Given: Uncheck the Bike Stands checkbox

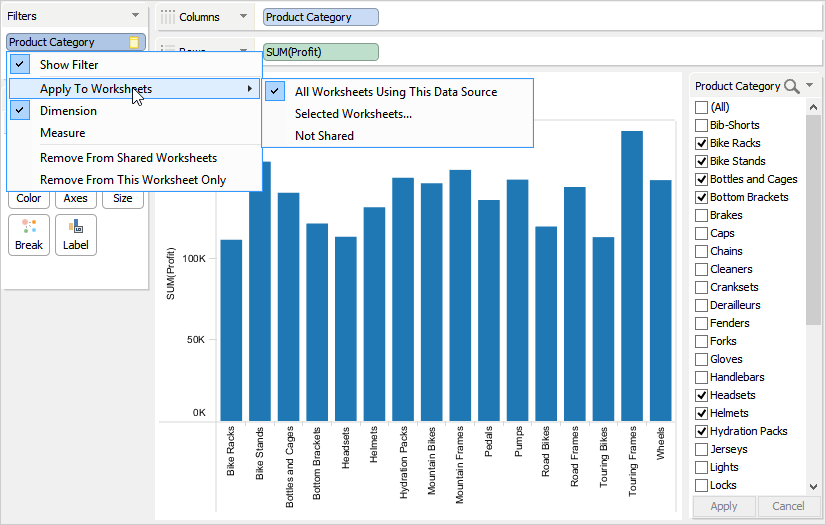Looking at the screenshot, I should tap(701, 161).
